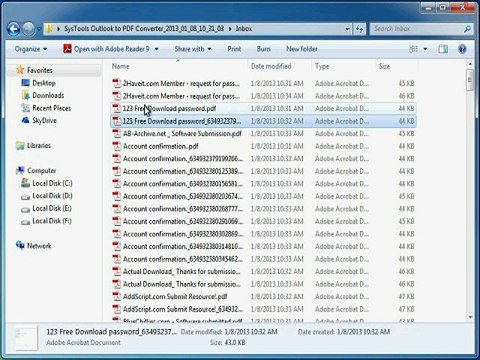Open the view options dropdown arrow
This screenshot has height=360, width=480.
pyautogui.click(x=425, y=49)
